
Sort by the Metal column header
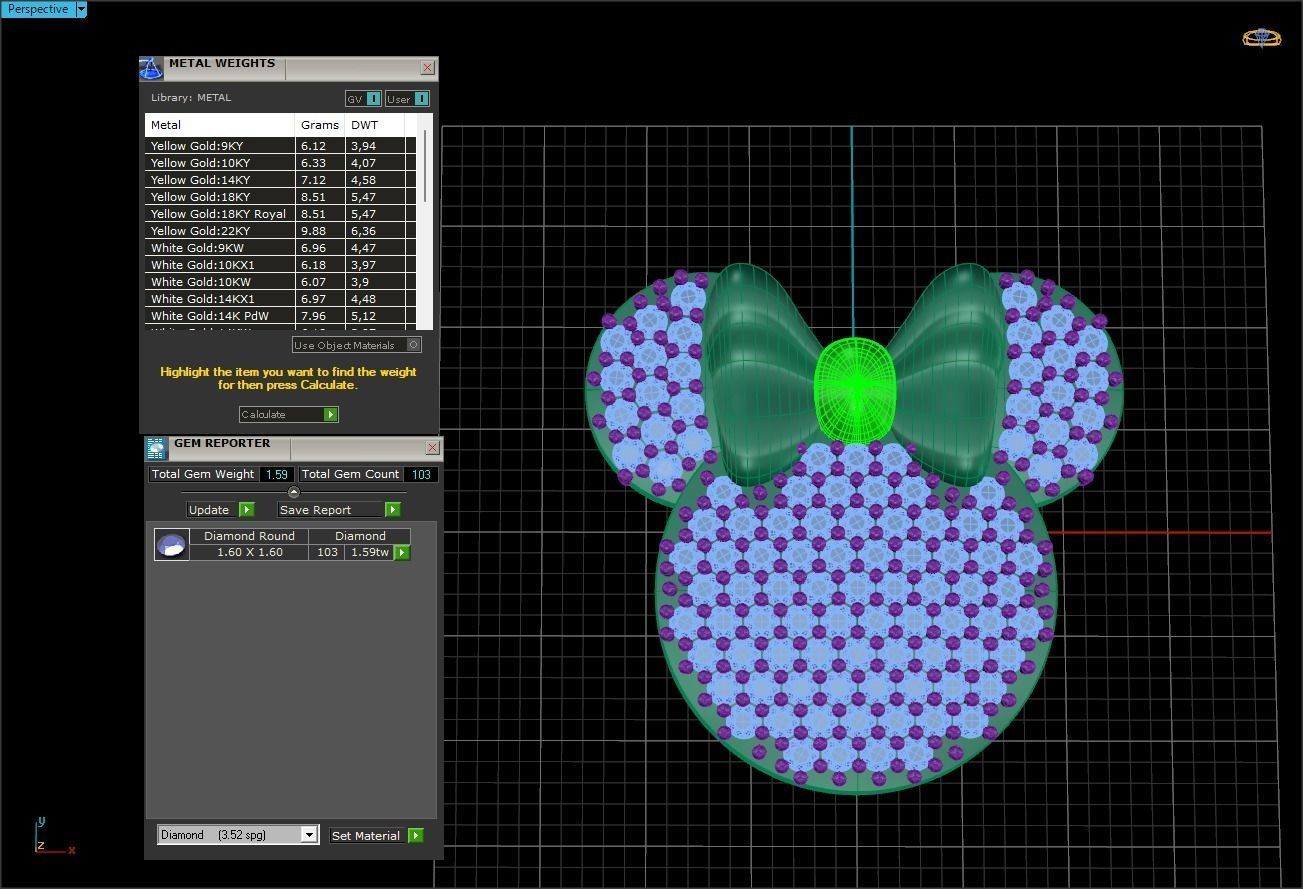point(220,125)
